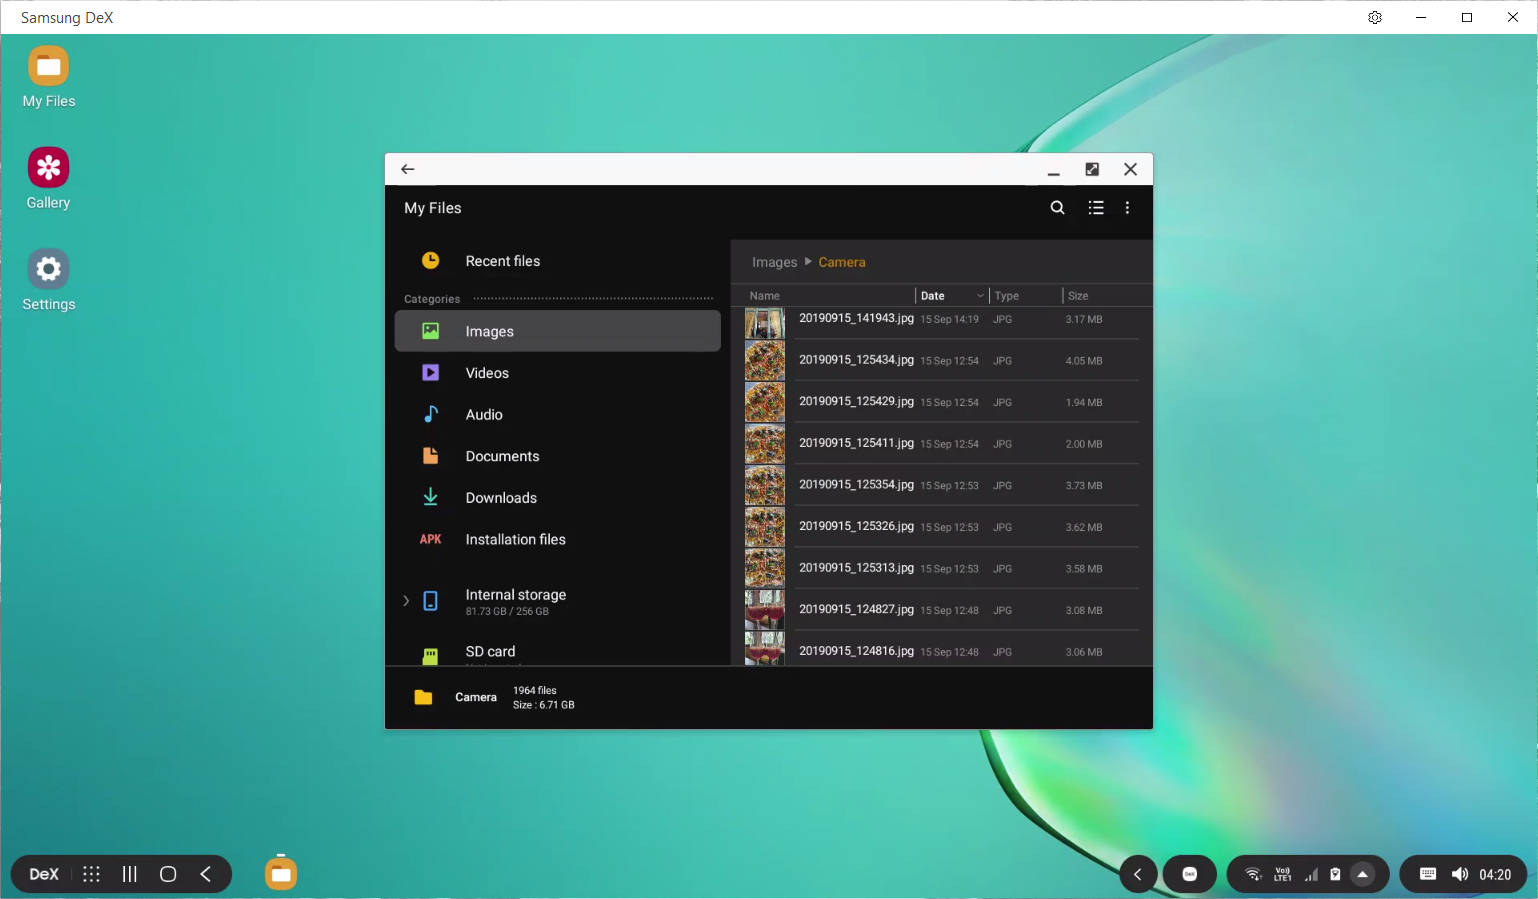Click My Files app in the taskbar
The image size is (1538, 899).
(x=281, y=873)
